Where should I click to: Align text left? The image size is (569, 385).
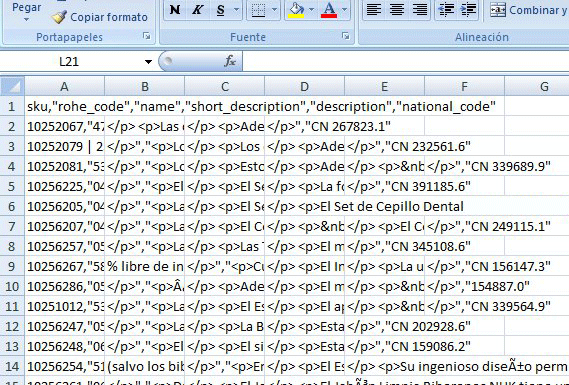(x=374, y=10)
